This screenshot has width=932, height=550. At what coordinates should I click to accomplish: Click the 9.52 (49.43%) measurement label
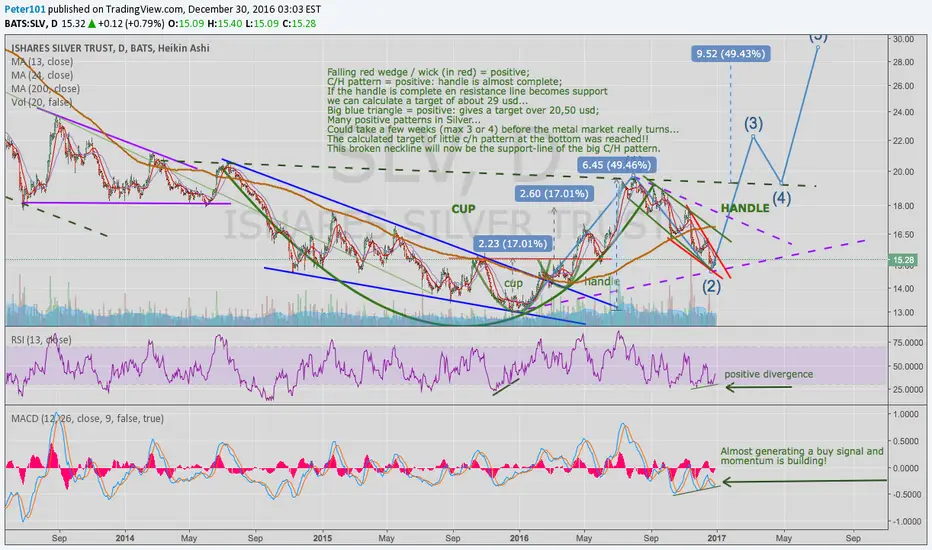731,54
